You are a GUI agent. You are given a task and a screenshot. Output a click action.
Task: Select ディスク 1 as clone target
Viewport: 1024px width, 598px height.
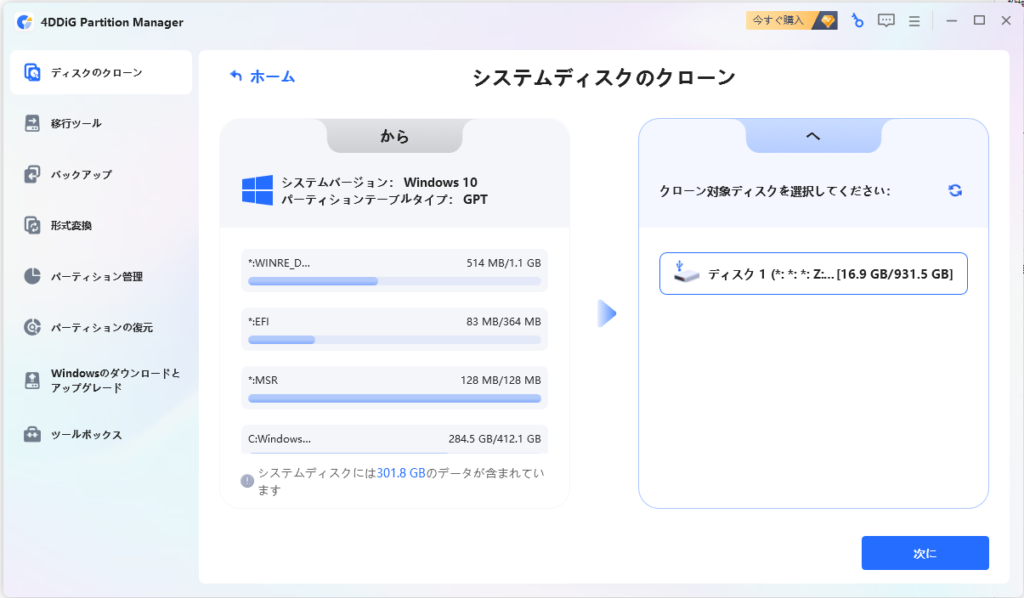click(813, 274)
